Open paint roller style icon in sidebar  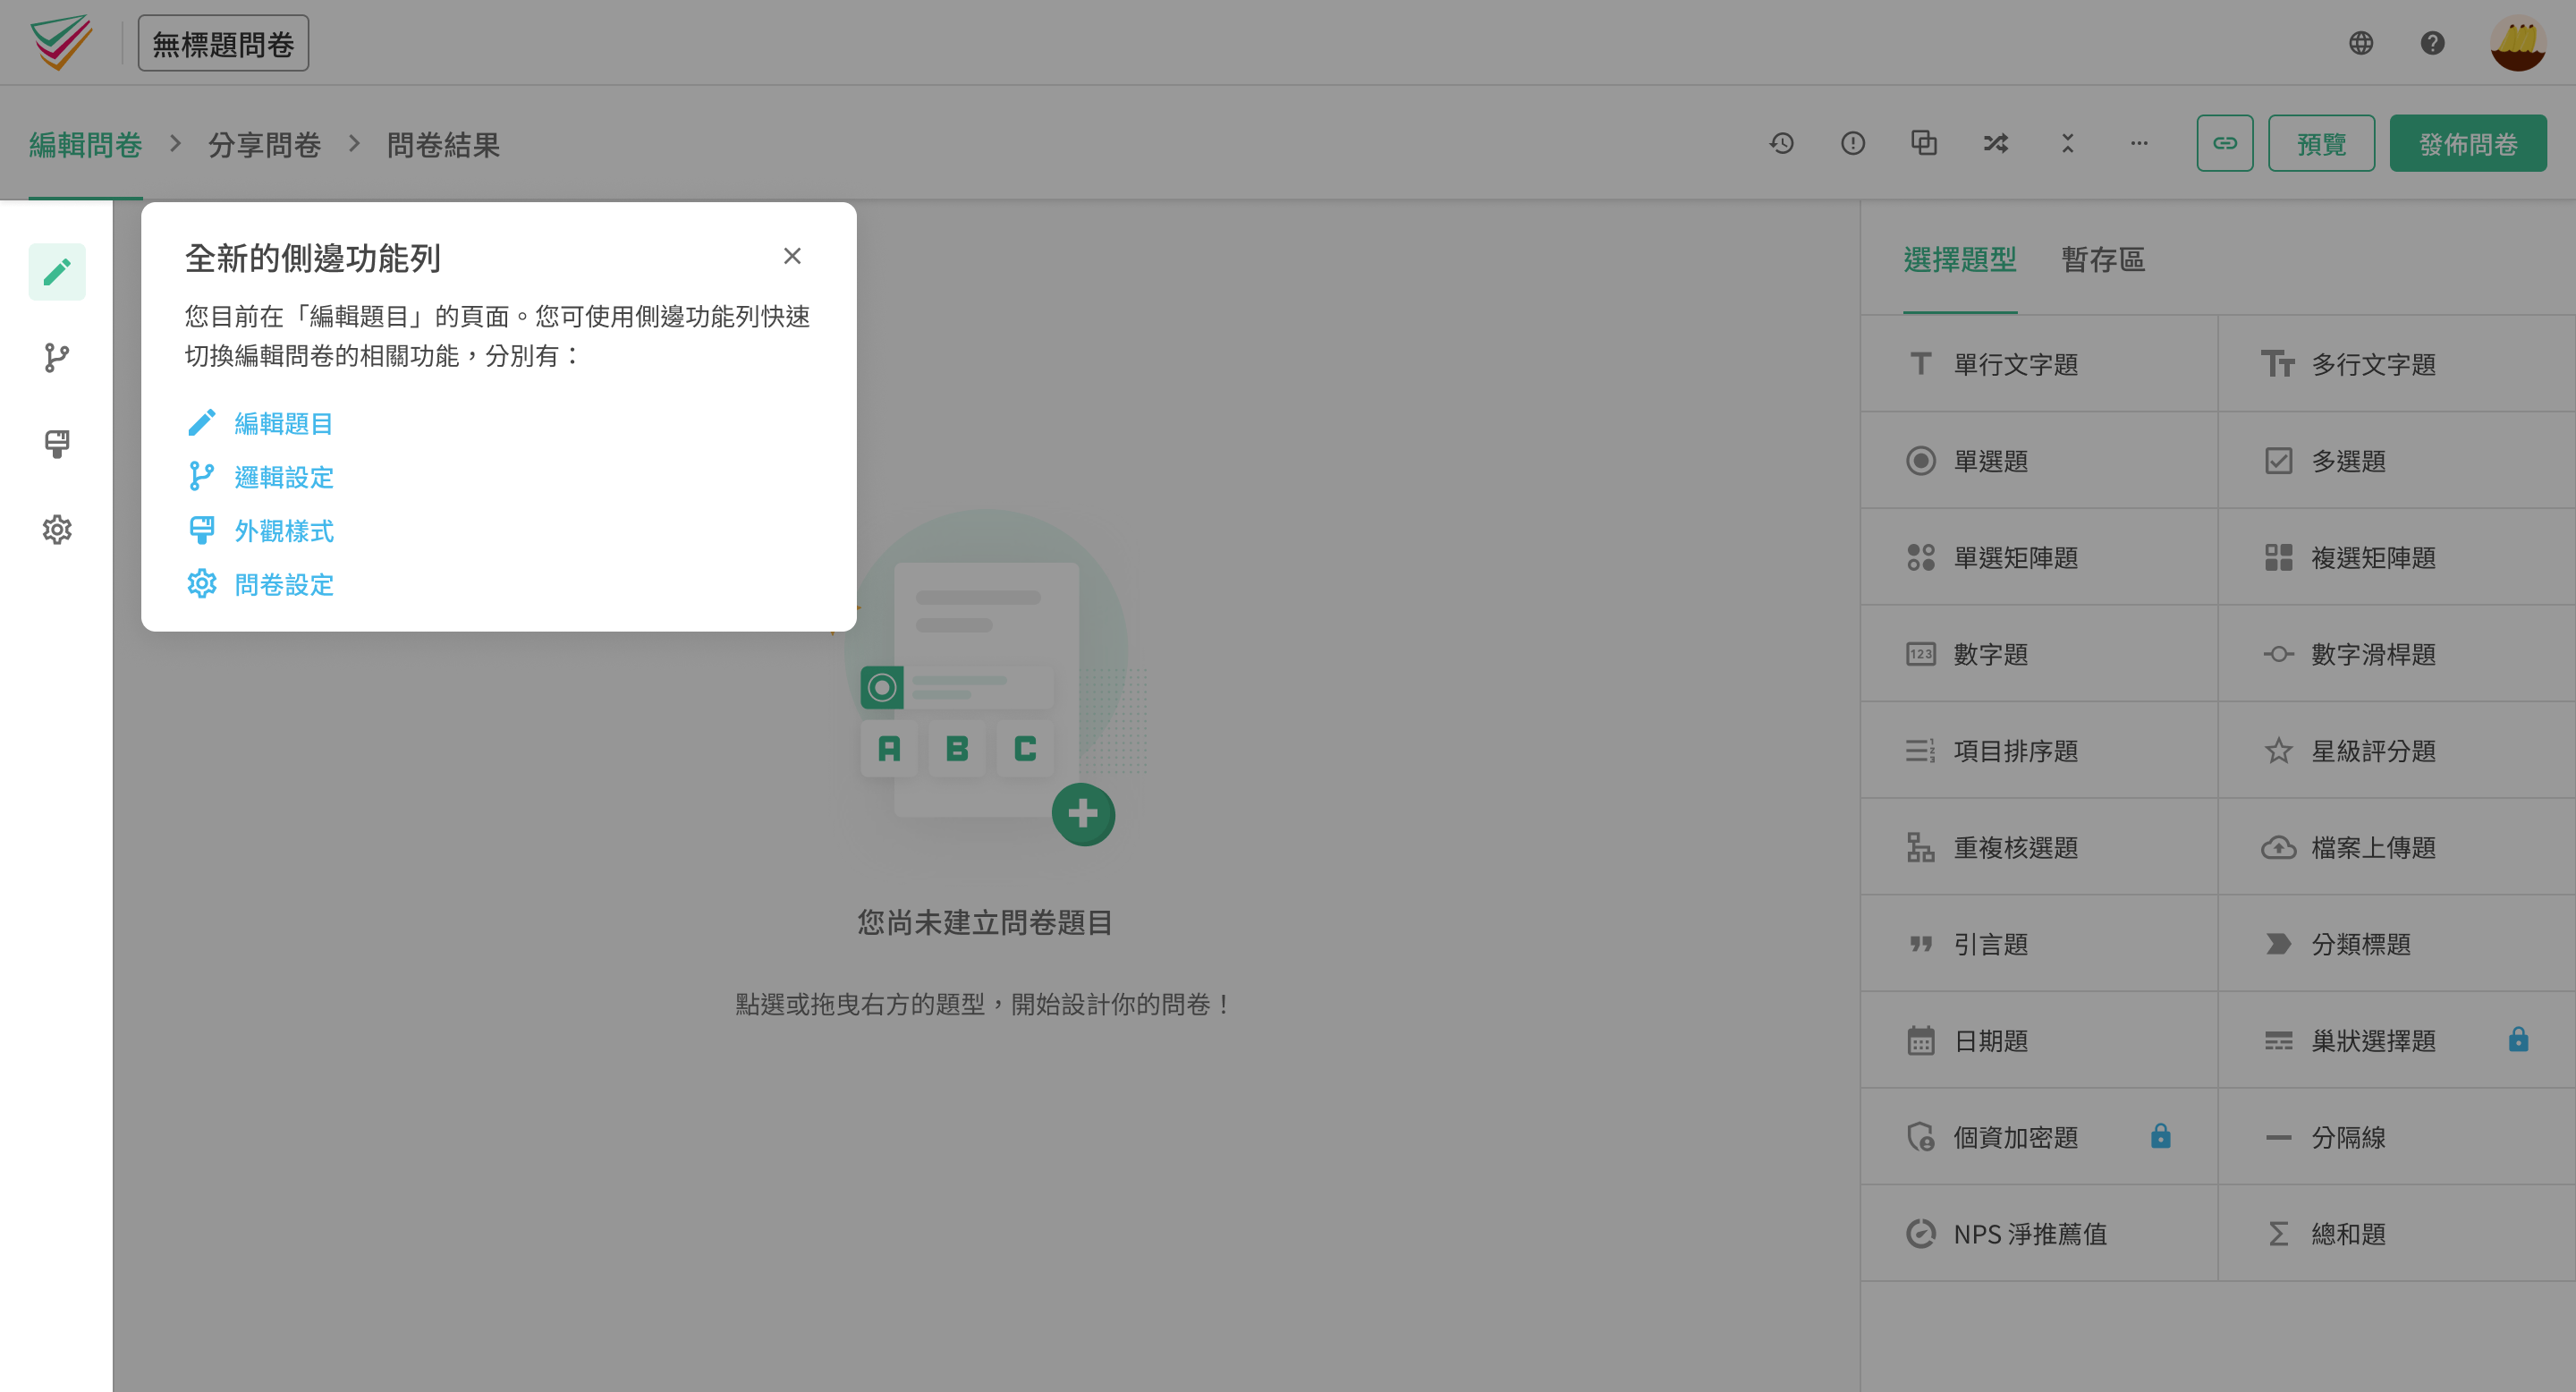pos(57,444)
